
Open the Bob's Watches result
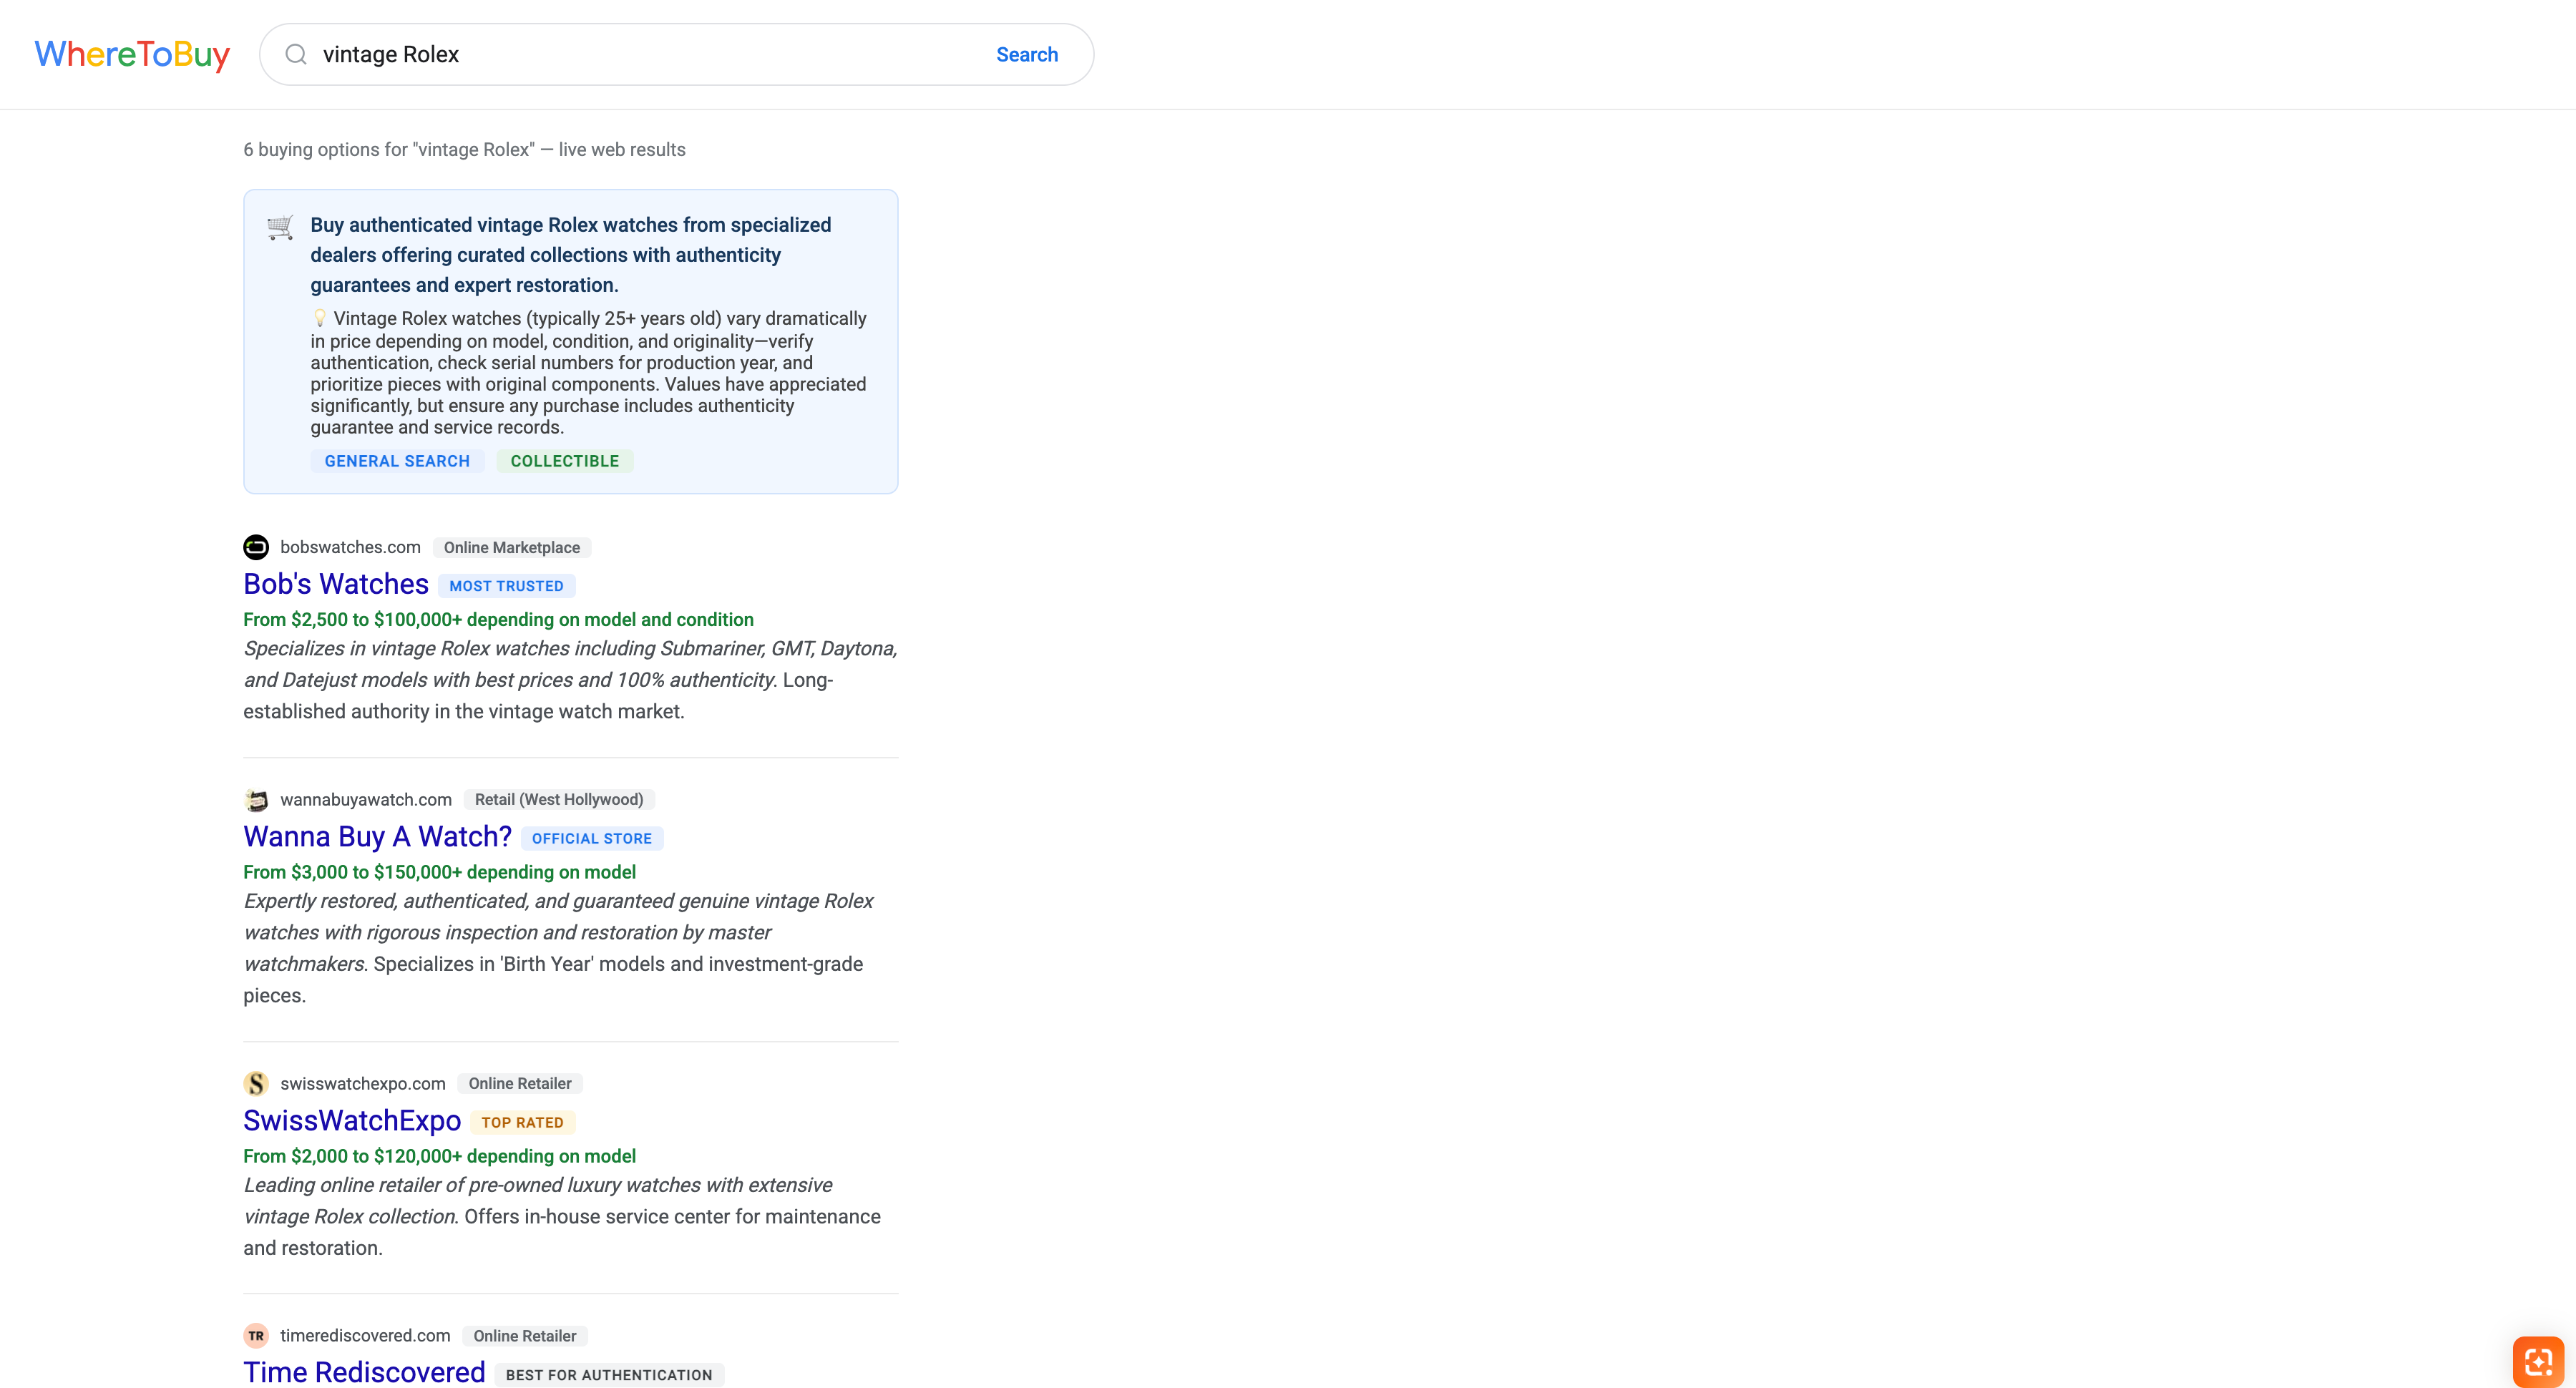[x=336, y=584]
